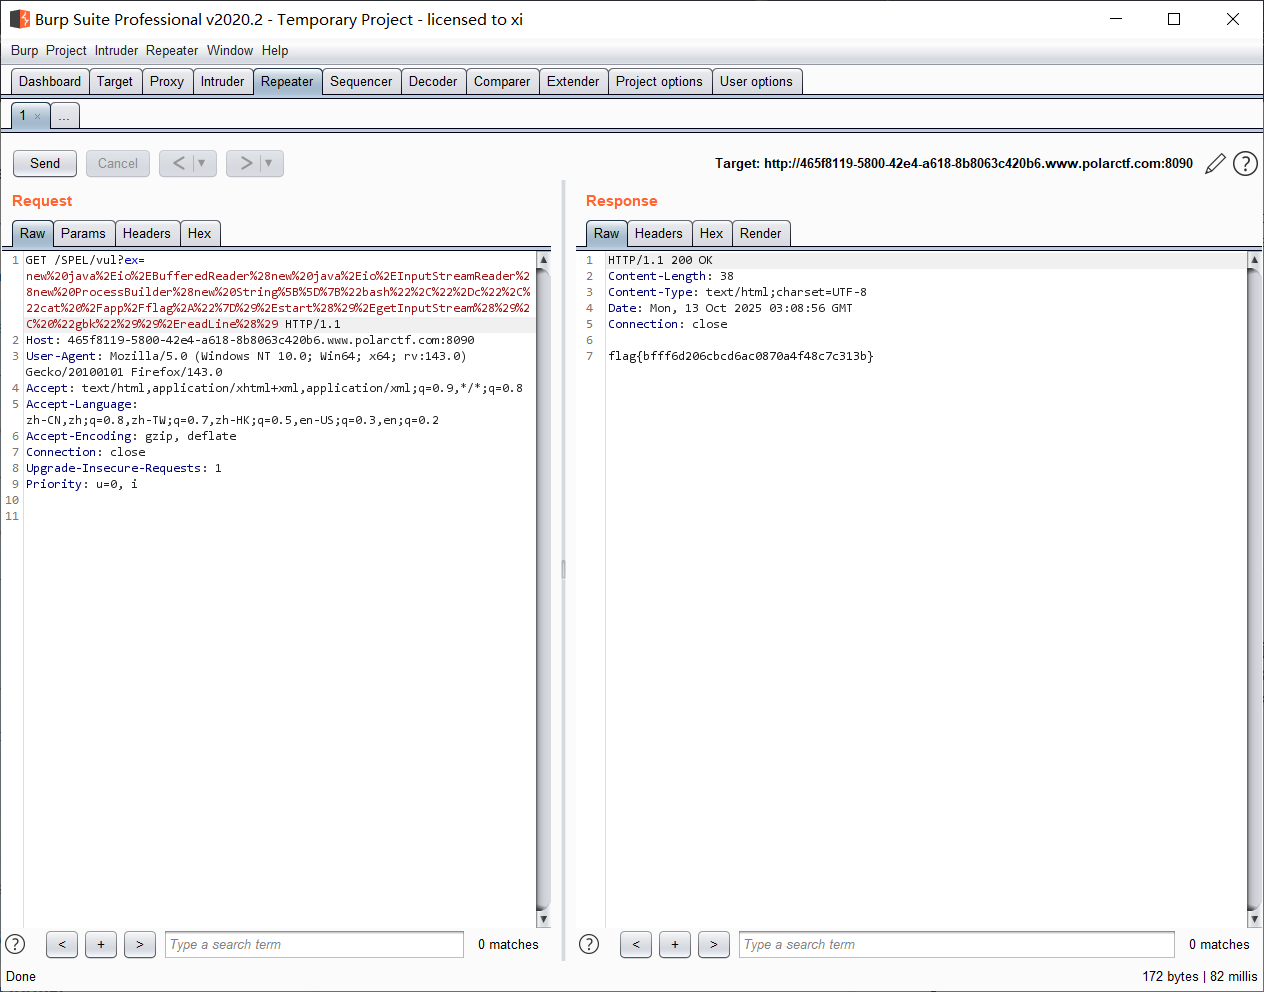Click the response search term field
The width and height of the screenshot is (1264, 992).
click(x=957, y=944)
